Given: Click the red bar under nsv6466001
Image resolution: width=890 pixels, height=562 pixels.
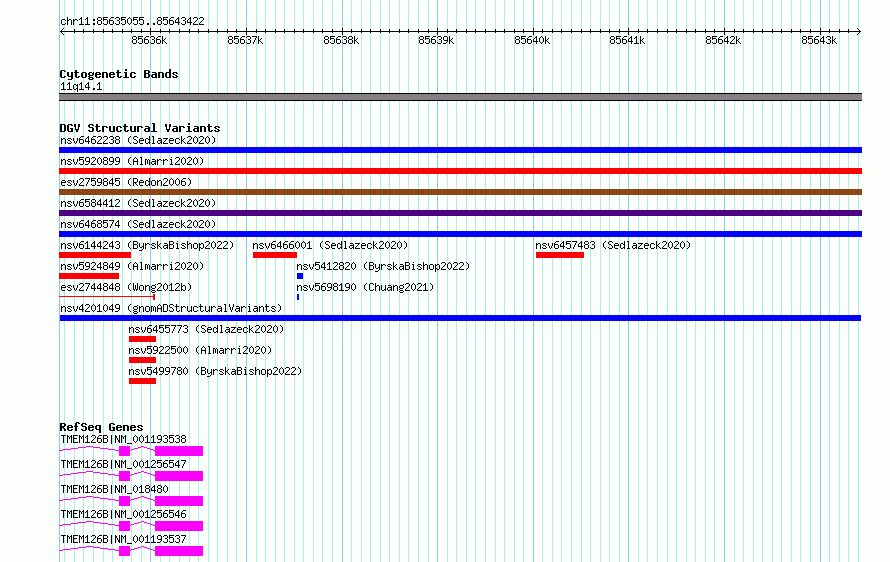Looking at the screenshot, I should point(275,255).
